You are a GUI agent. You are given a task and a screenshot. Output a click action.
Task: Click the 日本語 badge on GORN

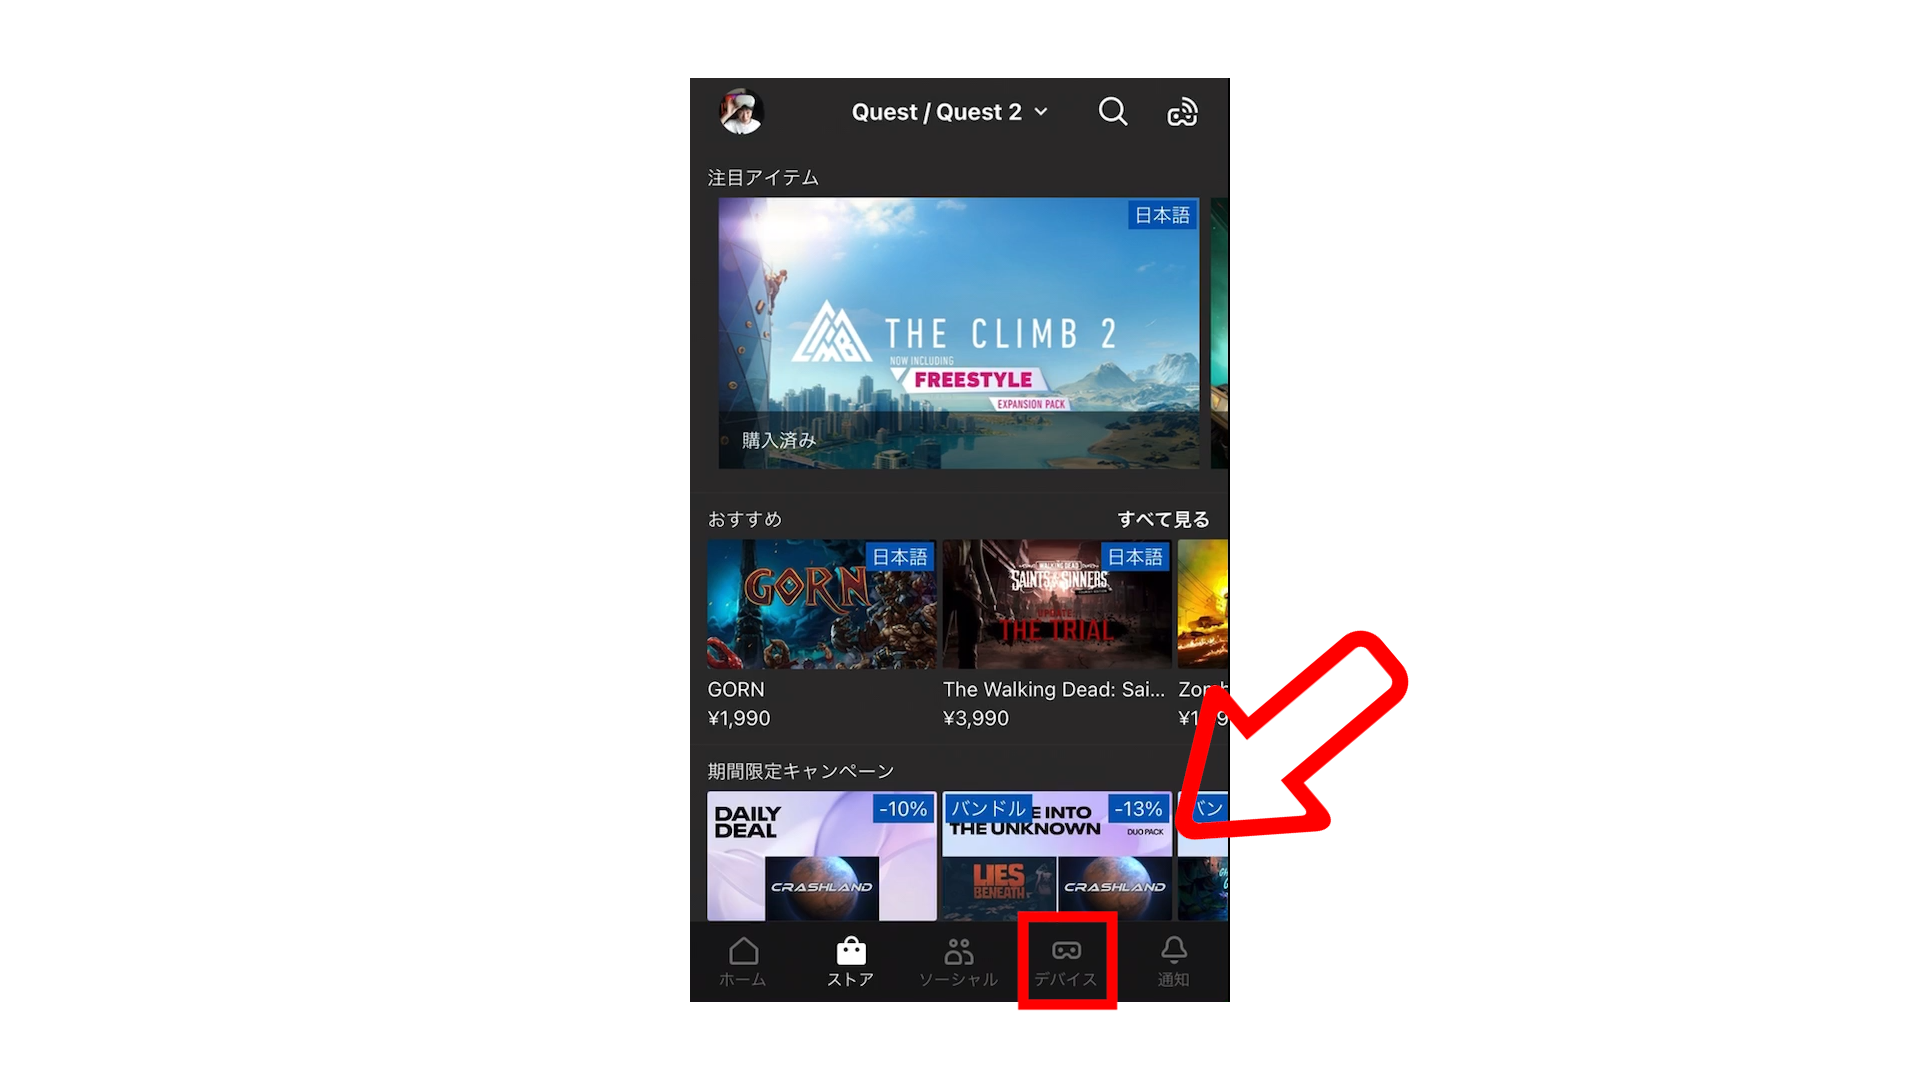pos(900,557)
